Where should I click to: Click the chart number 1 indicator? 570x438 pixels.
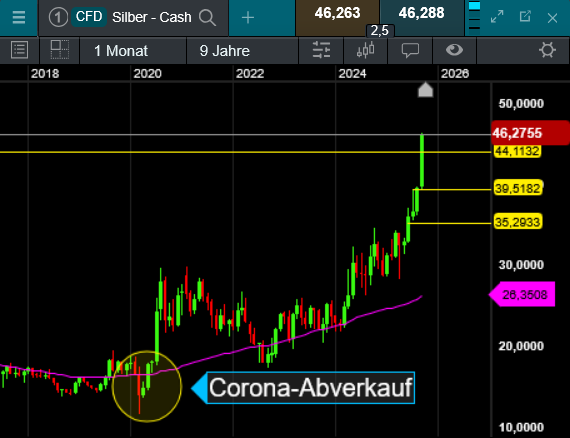tap(58, 17)
